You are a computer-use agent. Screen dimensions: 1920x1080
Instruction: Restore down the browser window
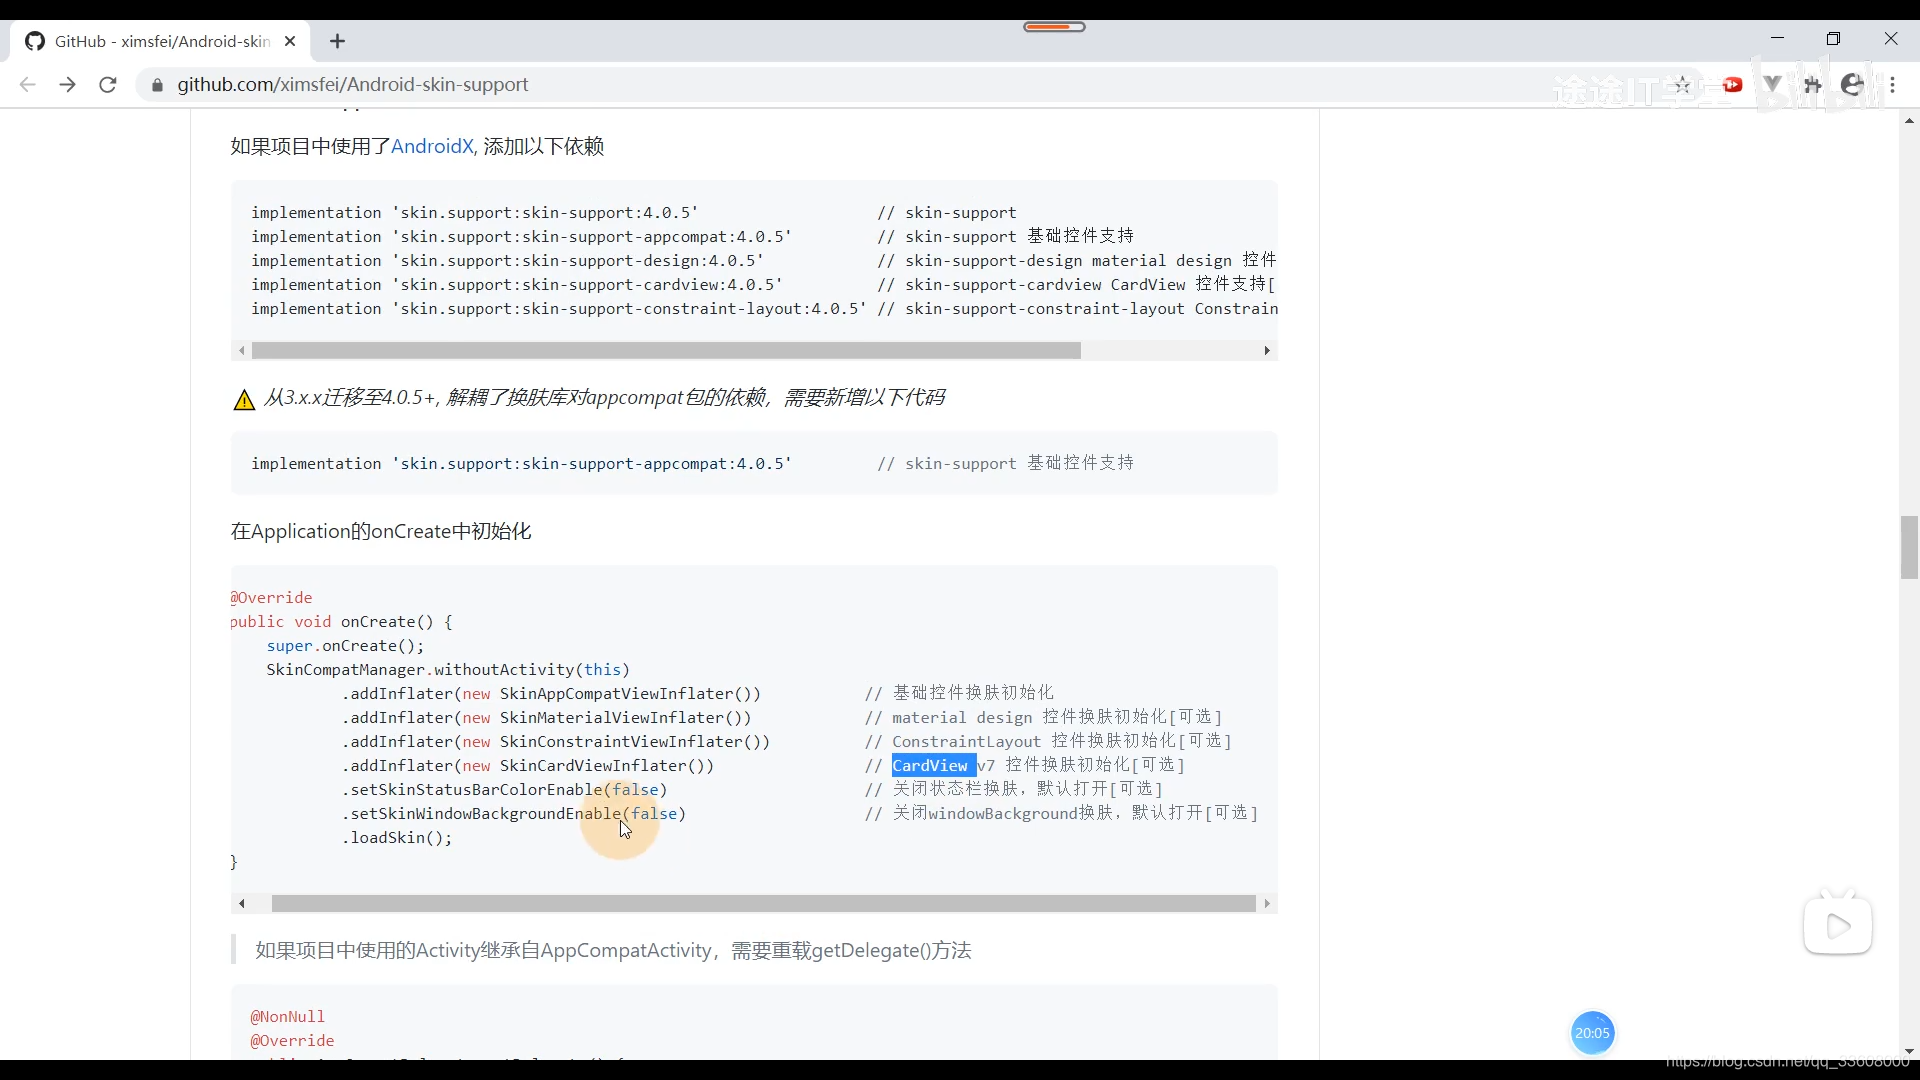tap(1833, 39)
